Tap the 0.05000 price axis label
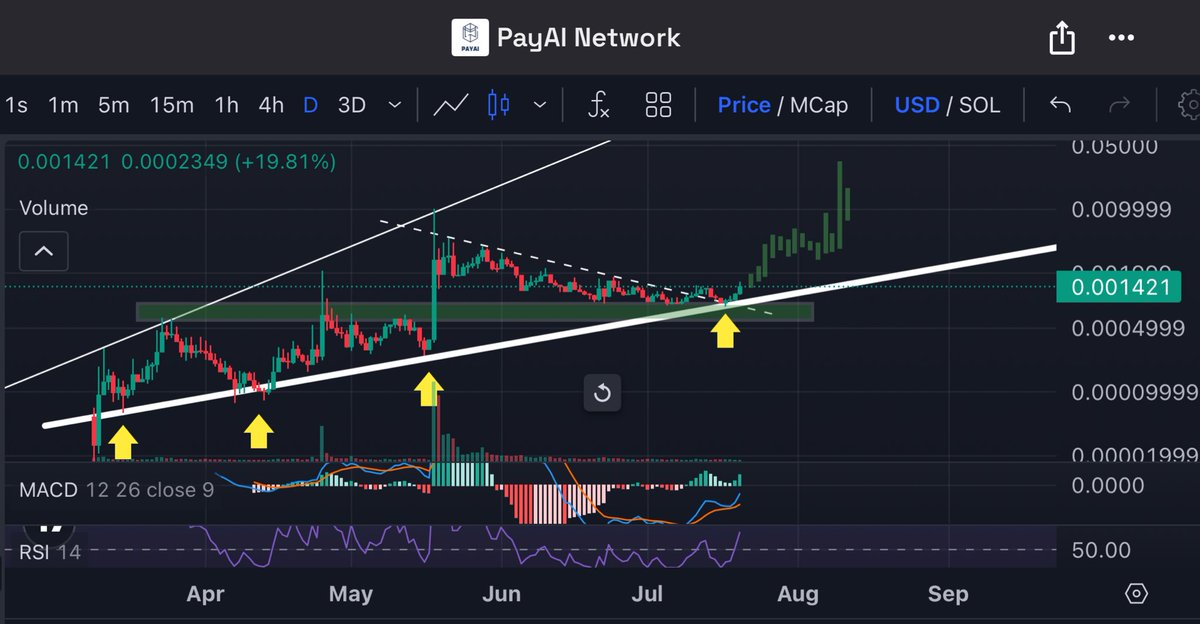Screen dimensions: 1200x624 click(x=1115, y=148)
